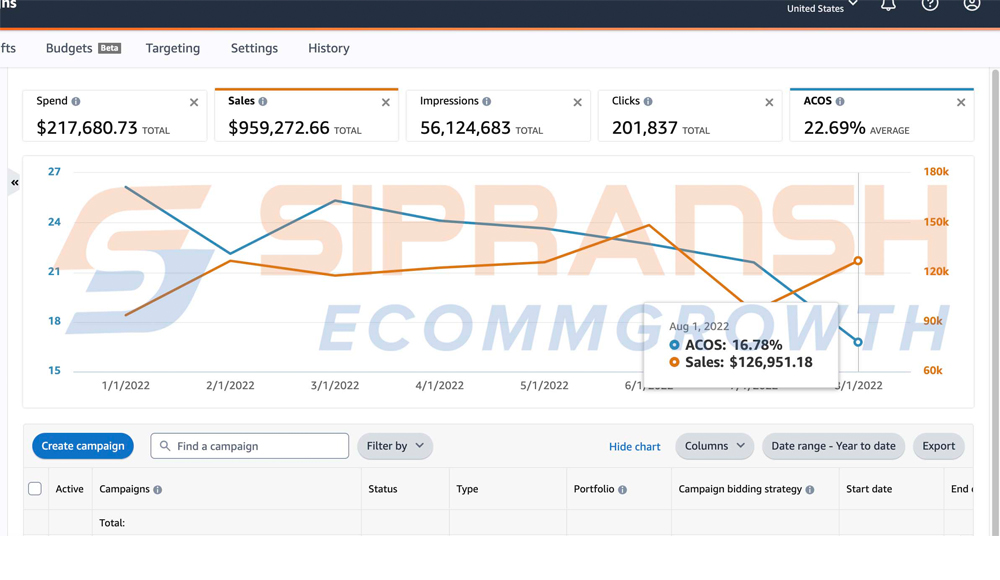This screenshot has width=1000, height=580.
Task: Click the info icon next to Spend
Action: click(76, 102)
